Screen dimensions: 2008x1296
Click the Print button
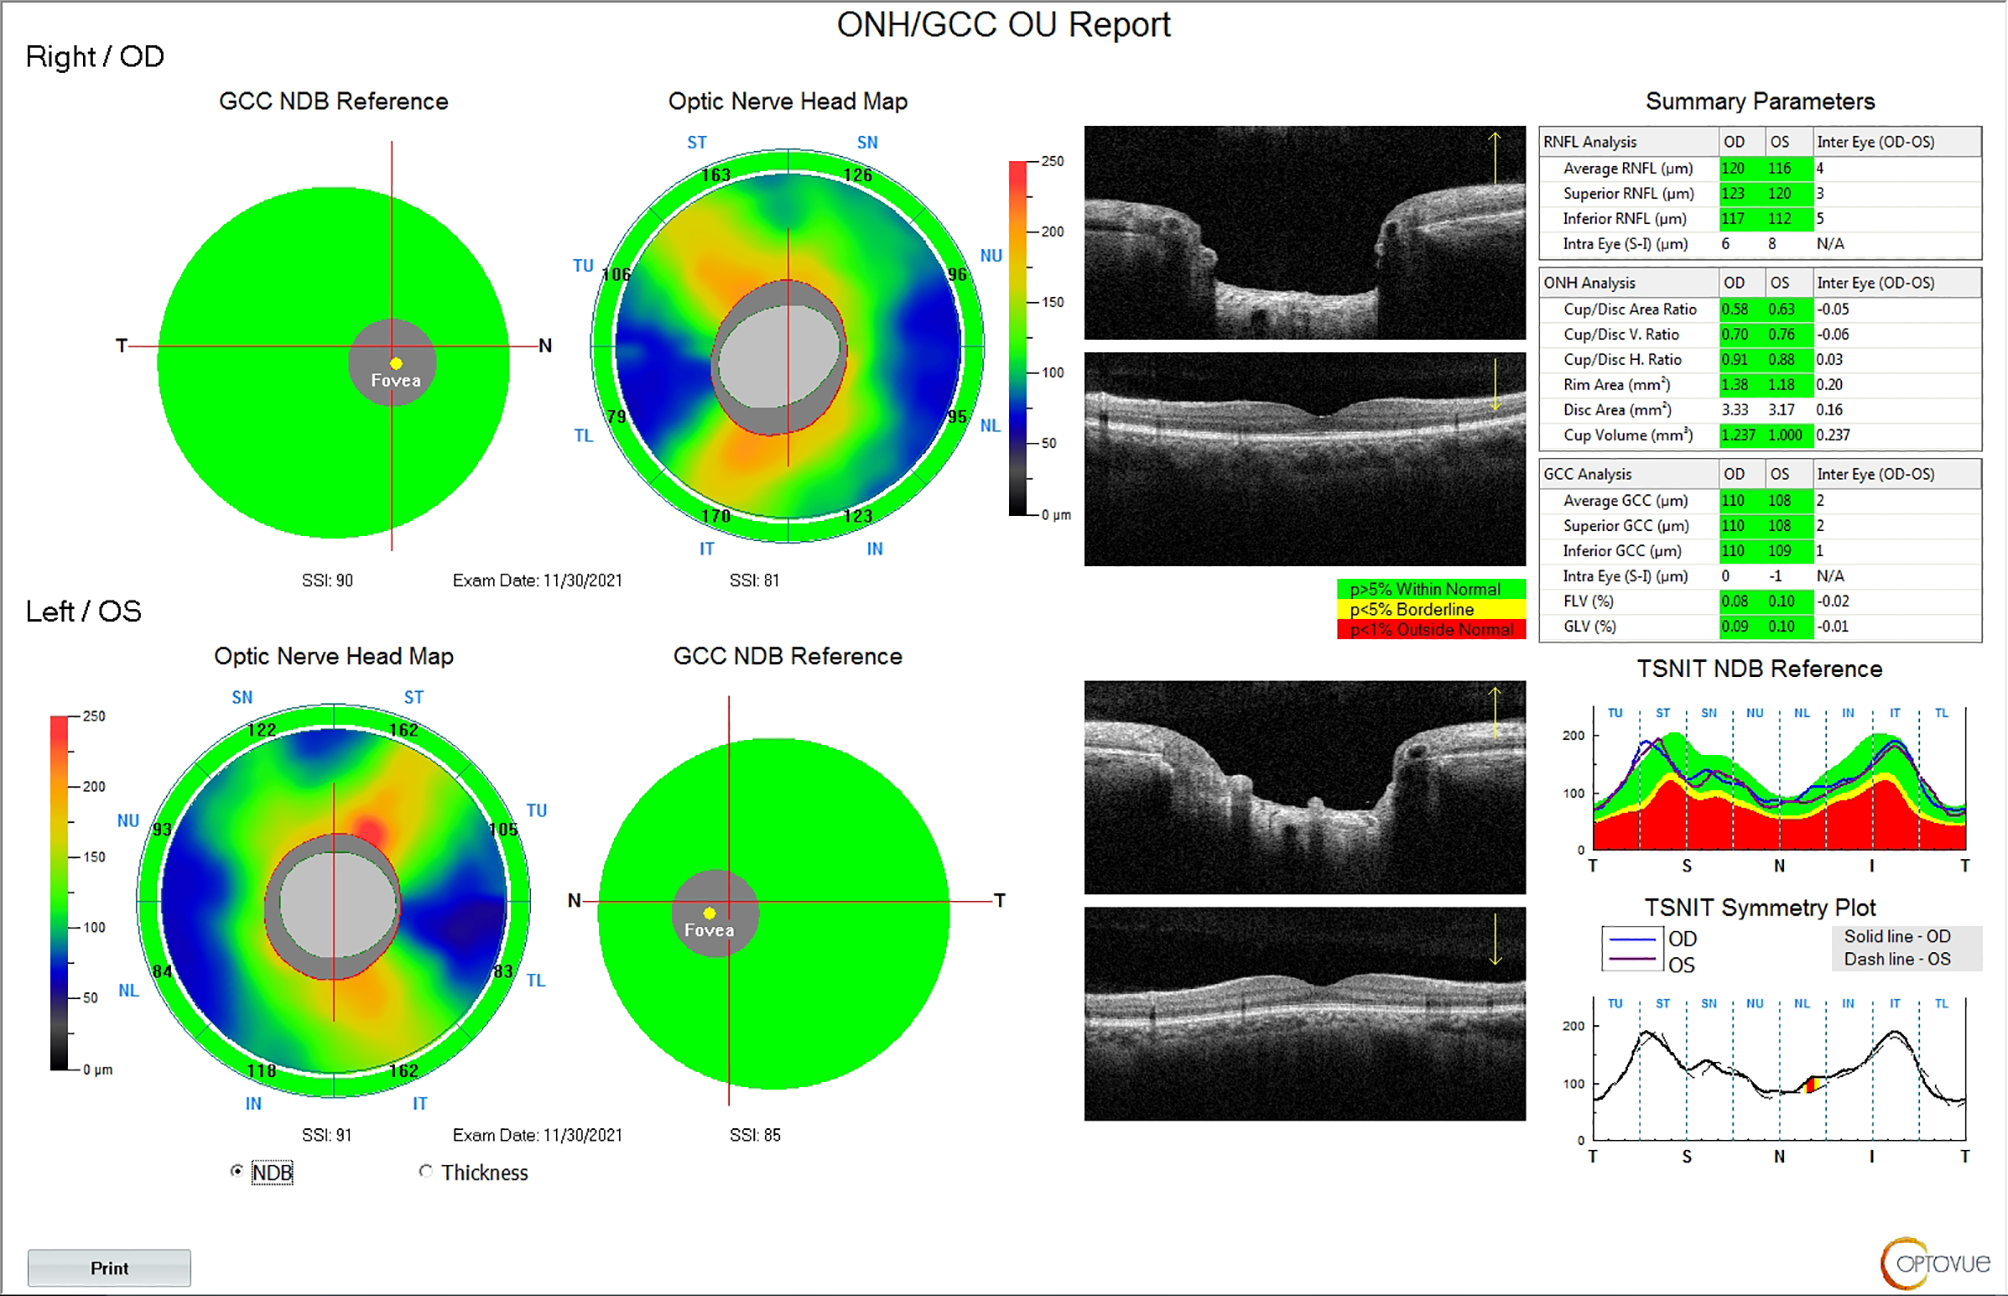(x=109, y=1267)
